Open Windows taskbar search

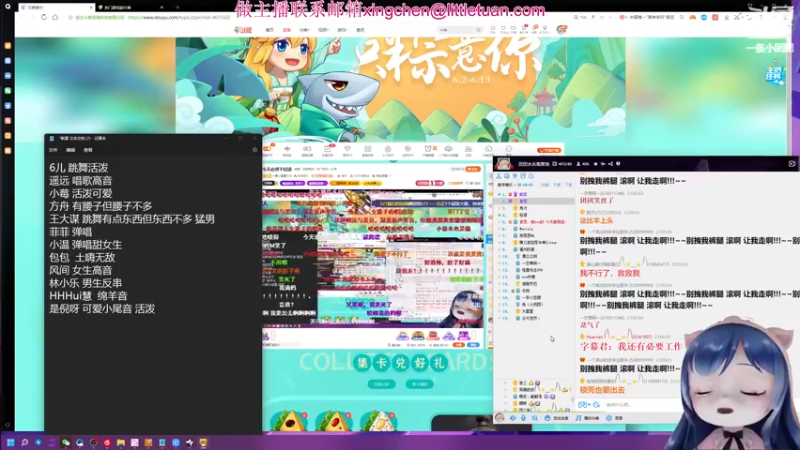(24, 442)
